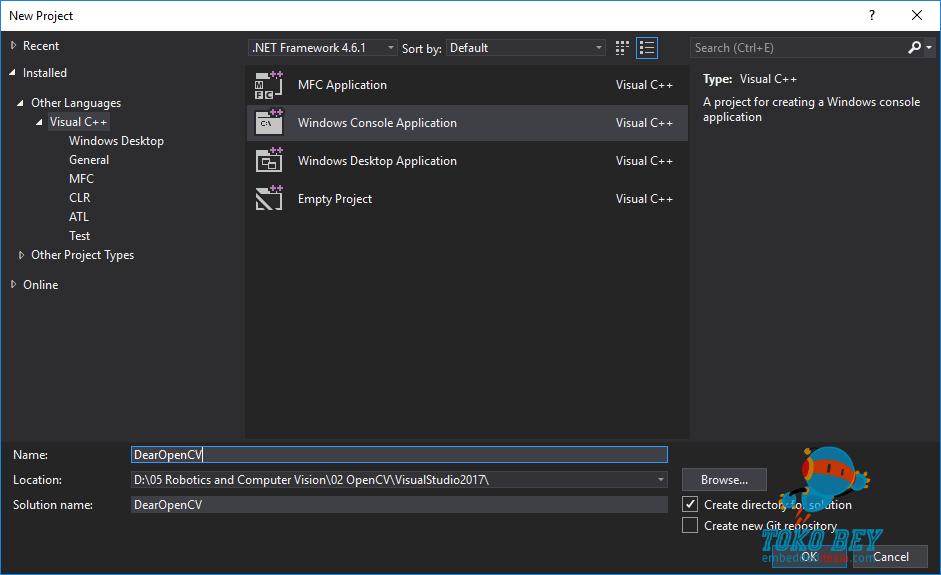Enable Create new Git repository checkbox

click(x=690, y=525)
